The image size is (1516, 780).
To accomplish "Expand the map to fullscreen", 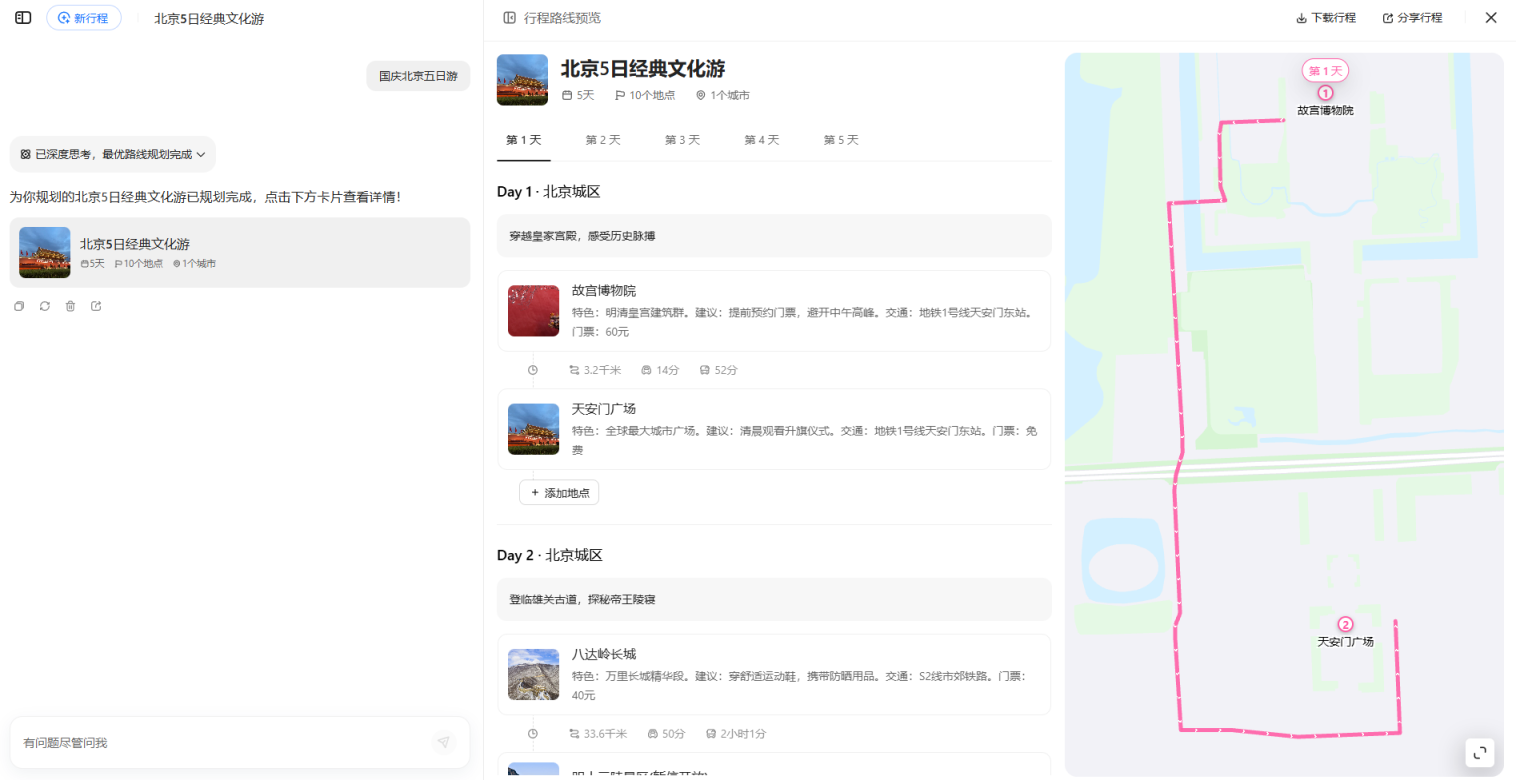I will [x=1480, y=753].
